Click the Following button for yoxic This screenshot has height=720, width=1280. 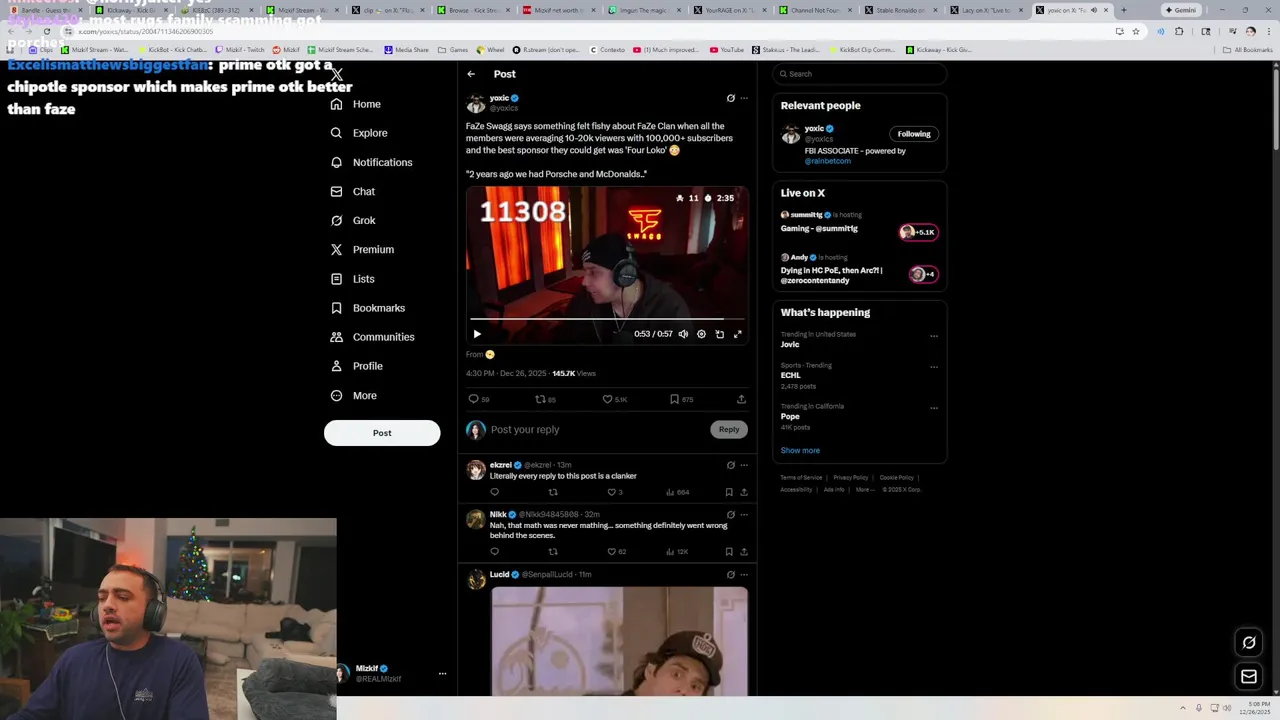pos(914,134)
